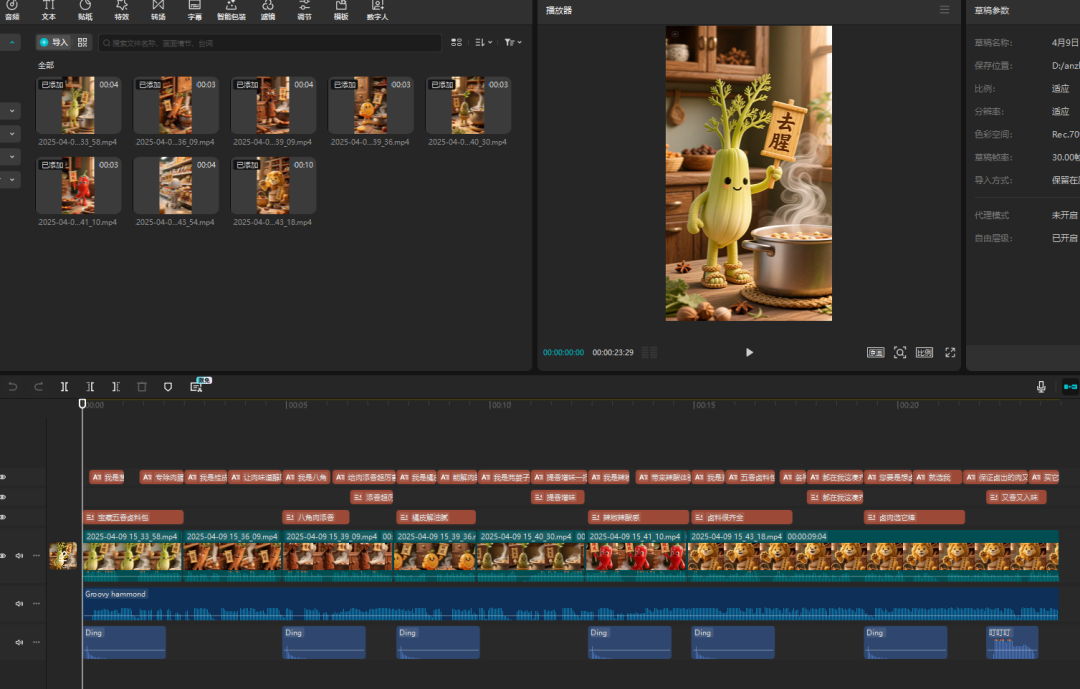Open the 转场 transitions icon
Screen dimensions: 1080x689
(158, 10)
